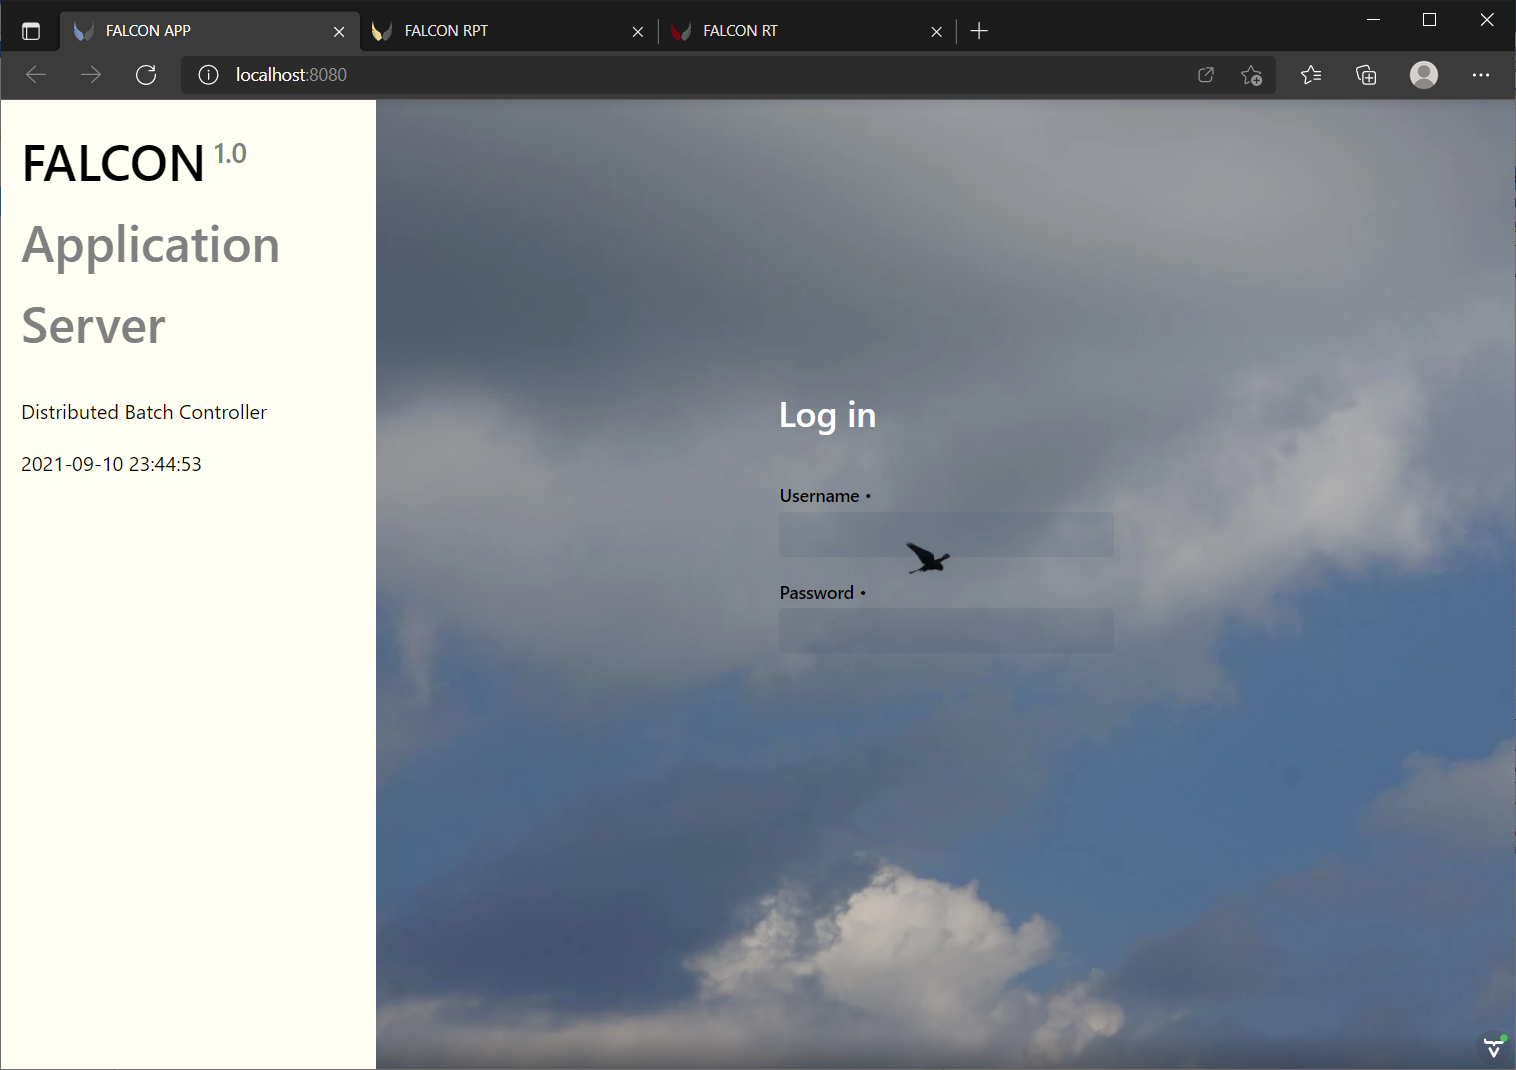Open the user profile avatar
The height and width of the screenshot is (1070, 1516).
tap(1424, 75)
